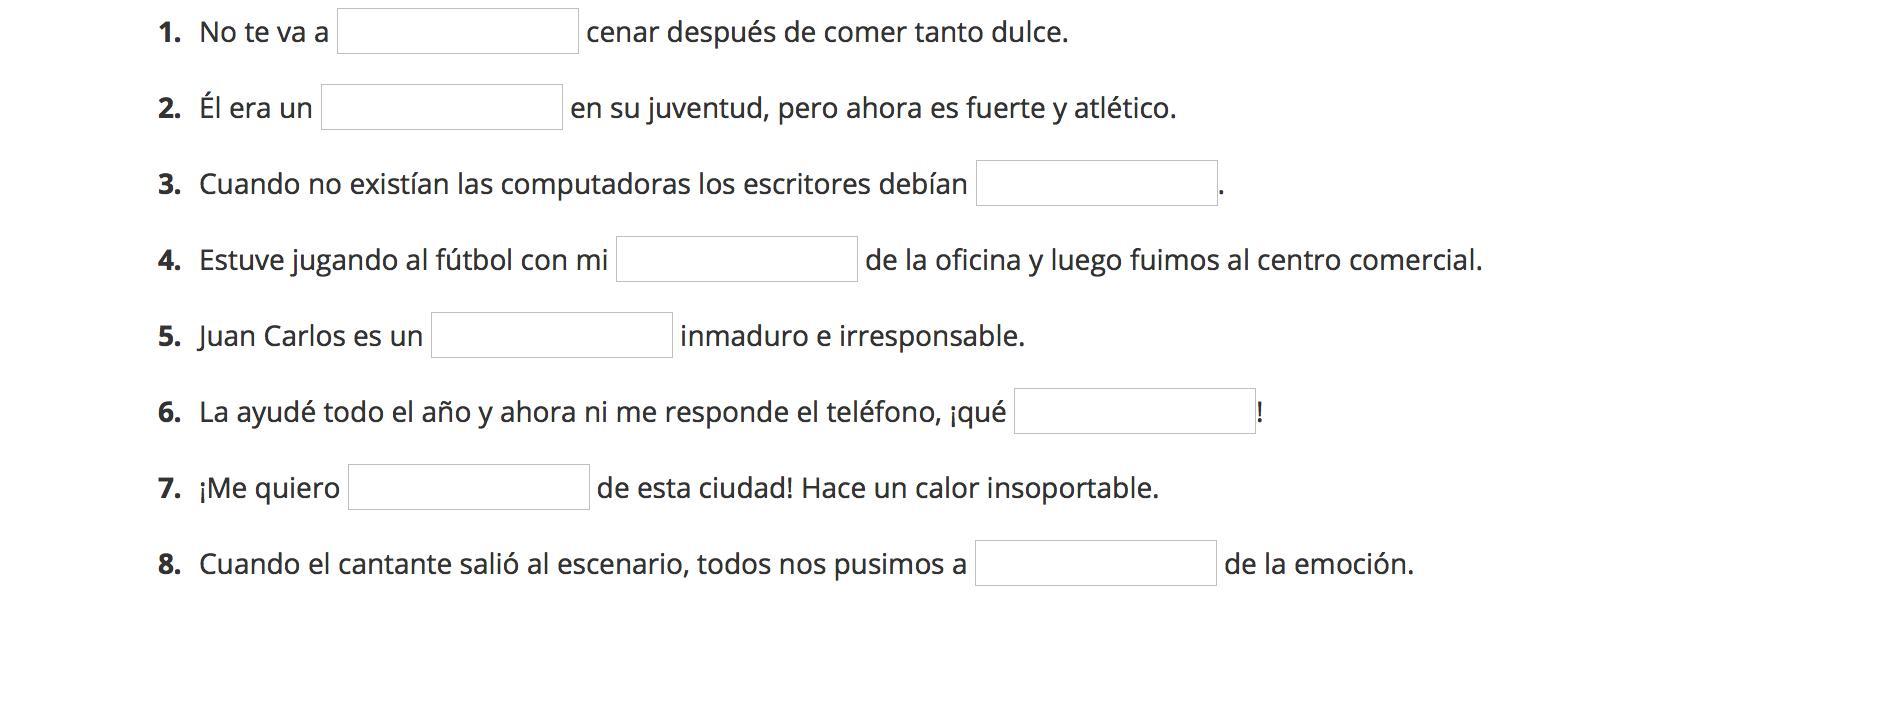Click the blank before 'de la emoción'
The width and height of the screenshot is (1884, 722).
(1095, 564)
